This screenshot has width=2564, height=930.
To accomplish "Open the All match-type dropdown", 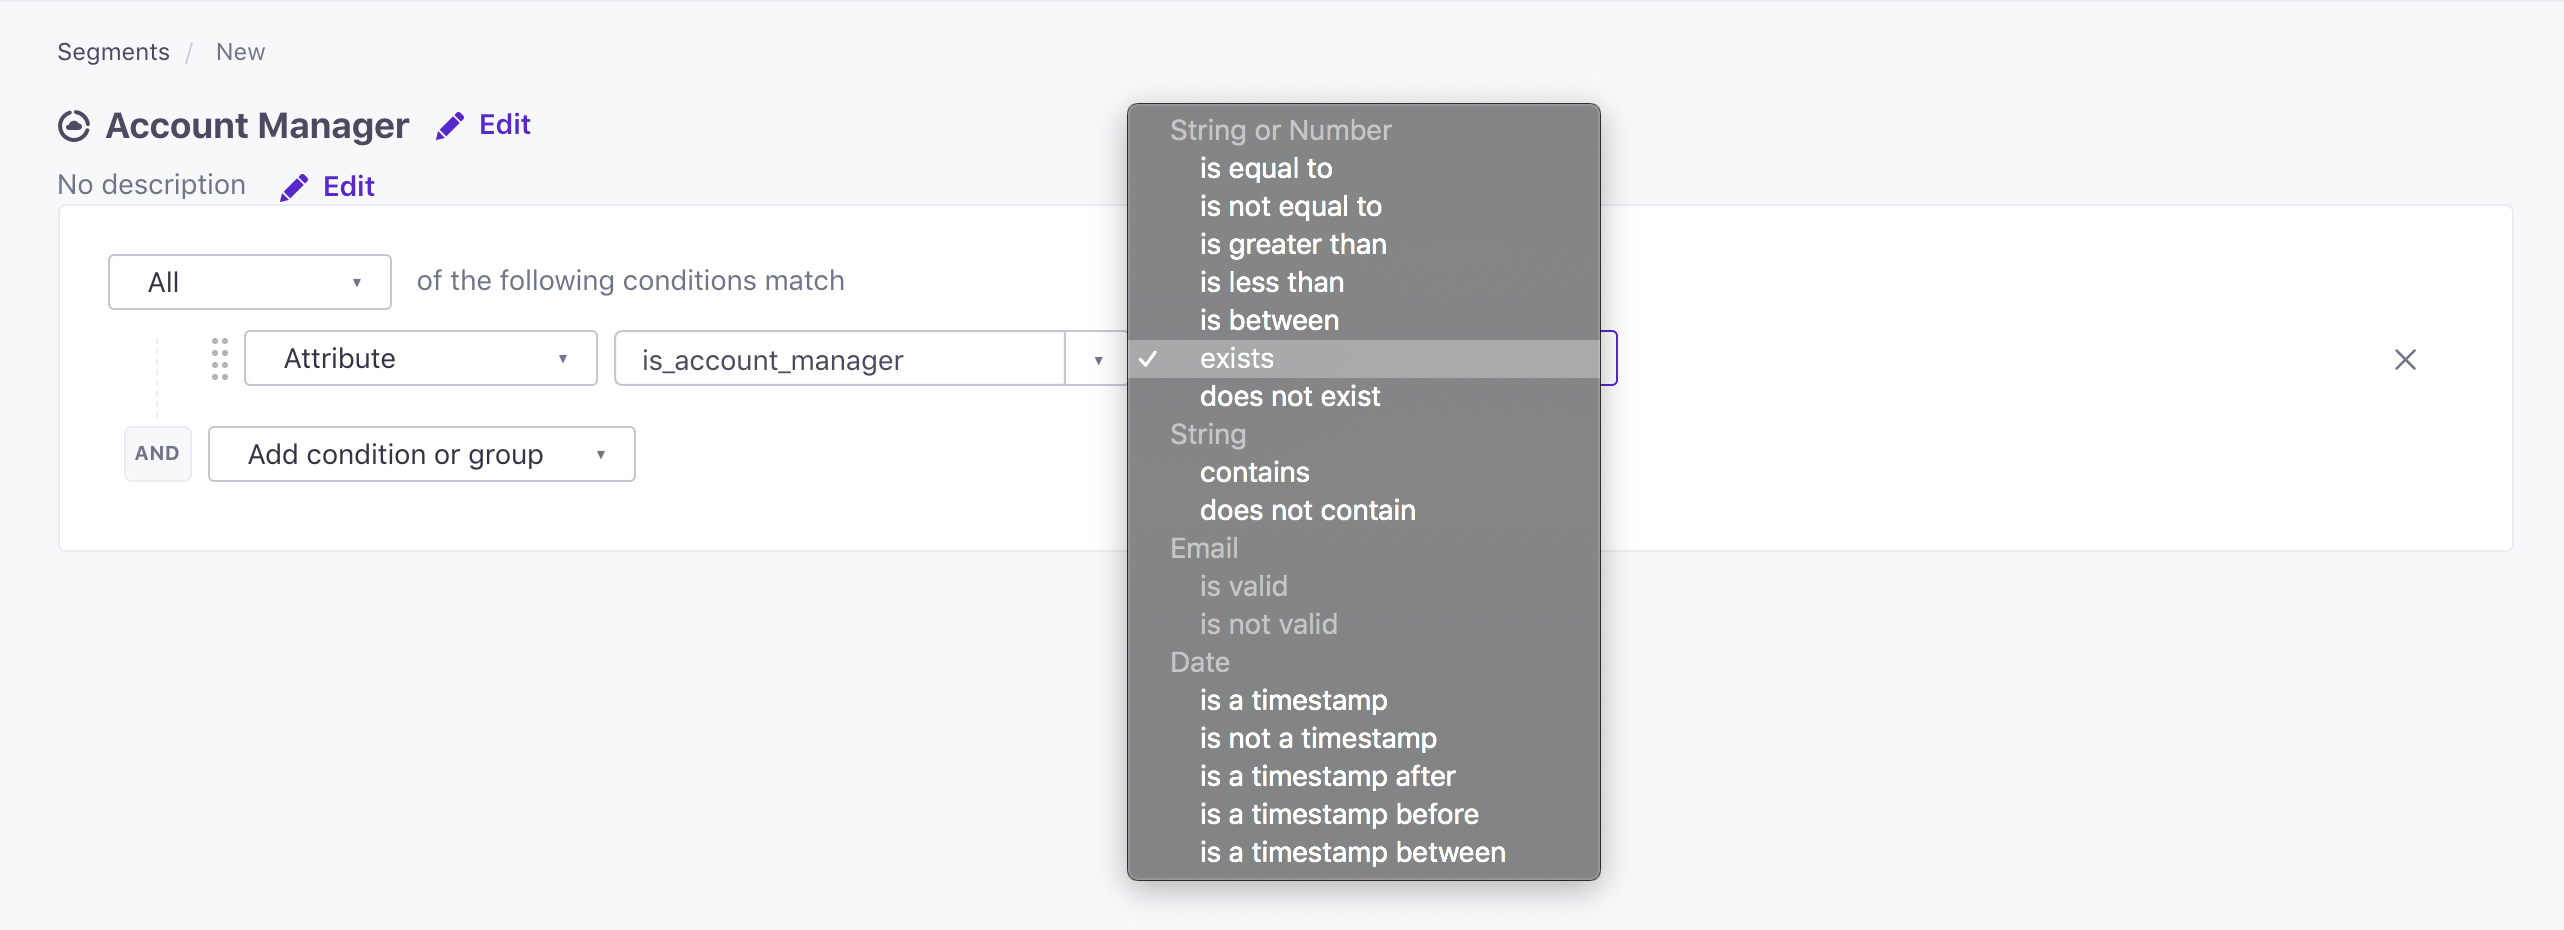I will (x=250, y=282).
